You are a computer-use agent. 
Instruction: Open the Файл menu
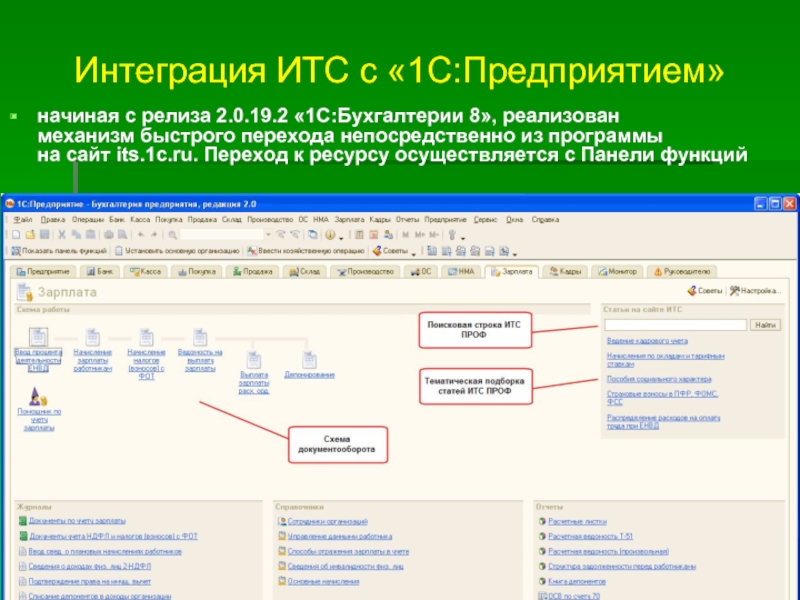22,219
